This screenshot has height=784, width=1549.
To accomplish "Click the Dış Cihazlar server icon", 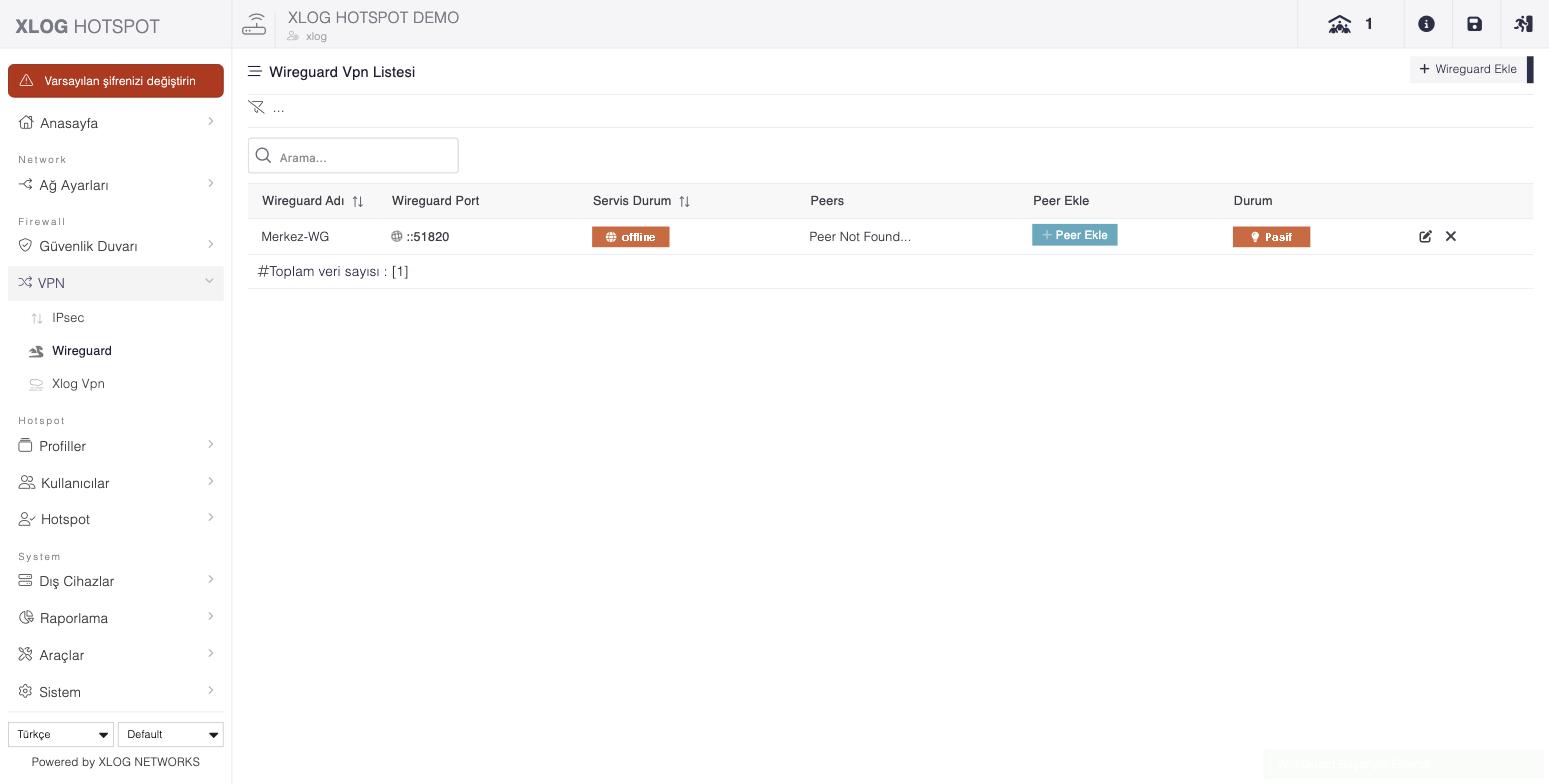I will [26, 580].
